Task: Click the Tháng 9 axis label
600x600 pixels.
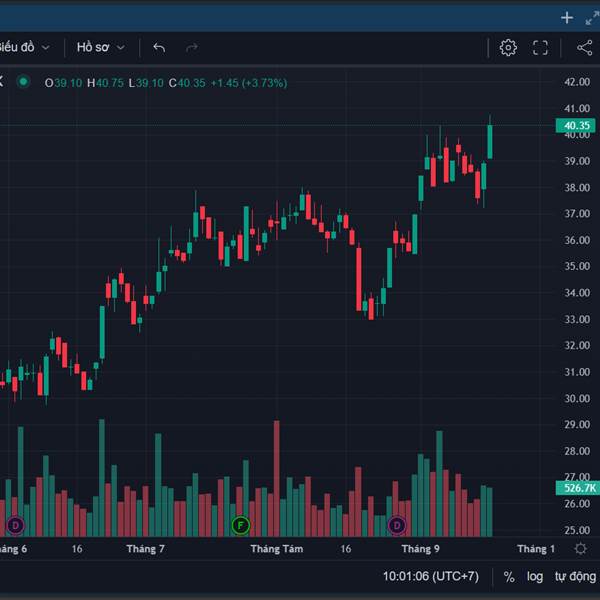Action: click(421, 549)
